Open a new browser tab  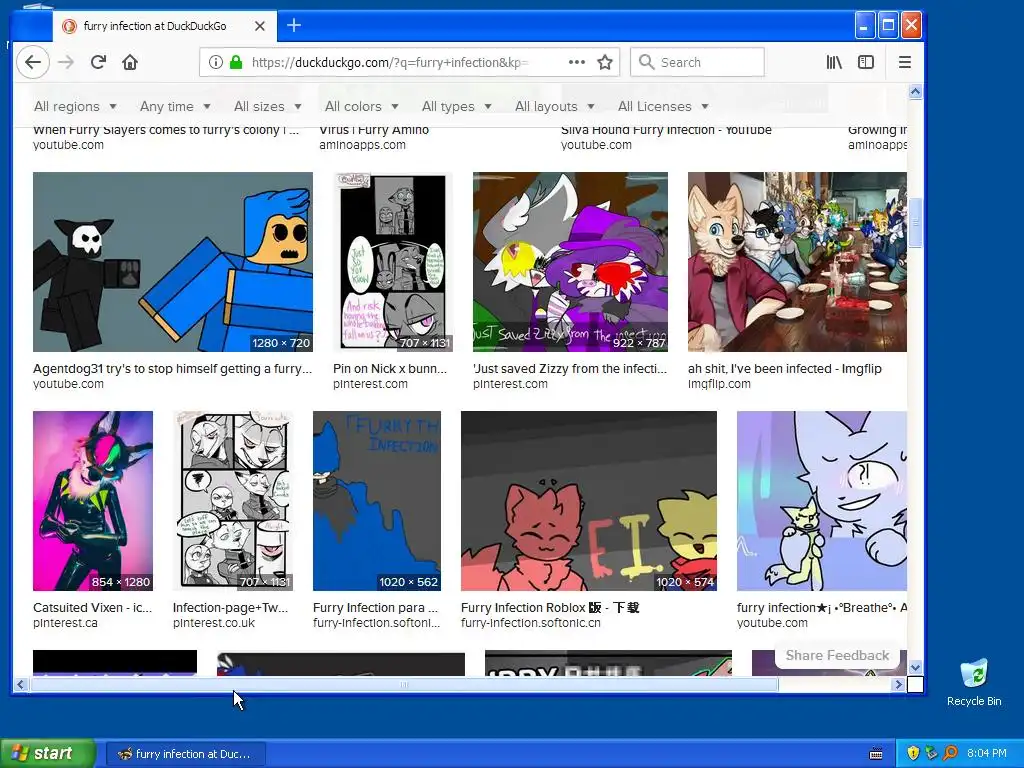pyautogui.click(x=294, y=25)
